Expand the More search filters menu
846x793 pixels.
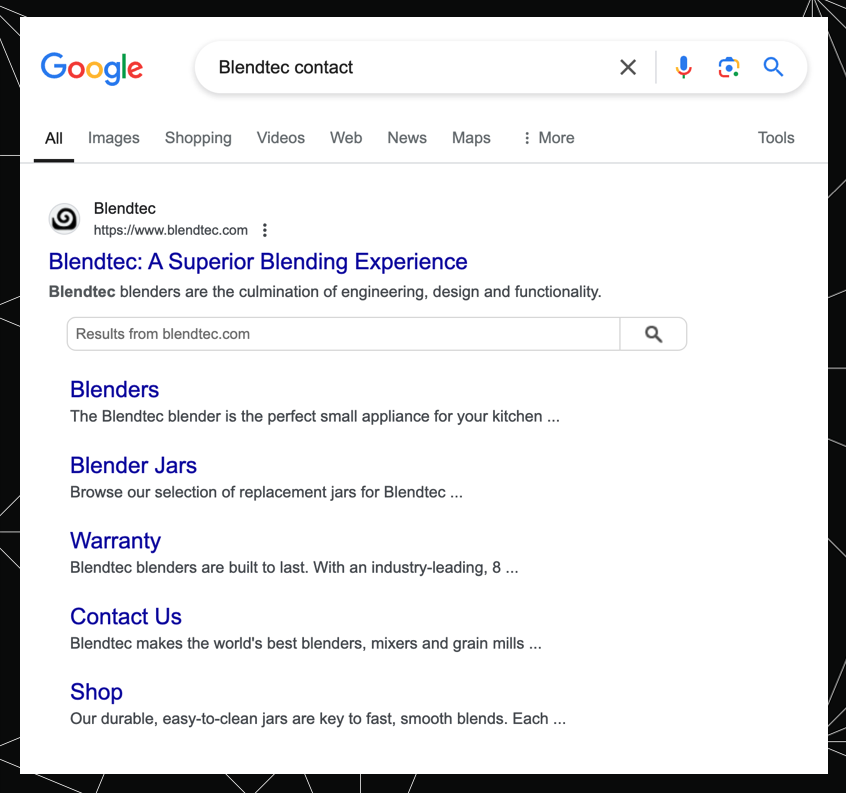click(548, 138)
